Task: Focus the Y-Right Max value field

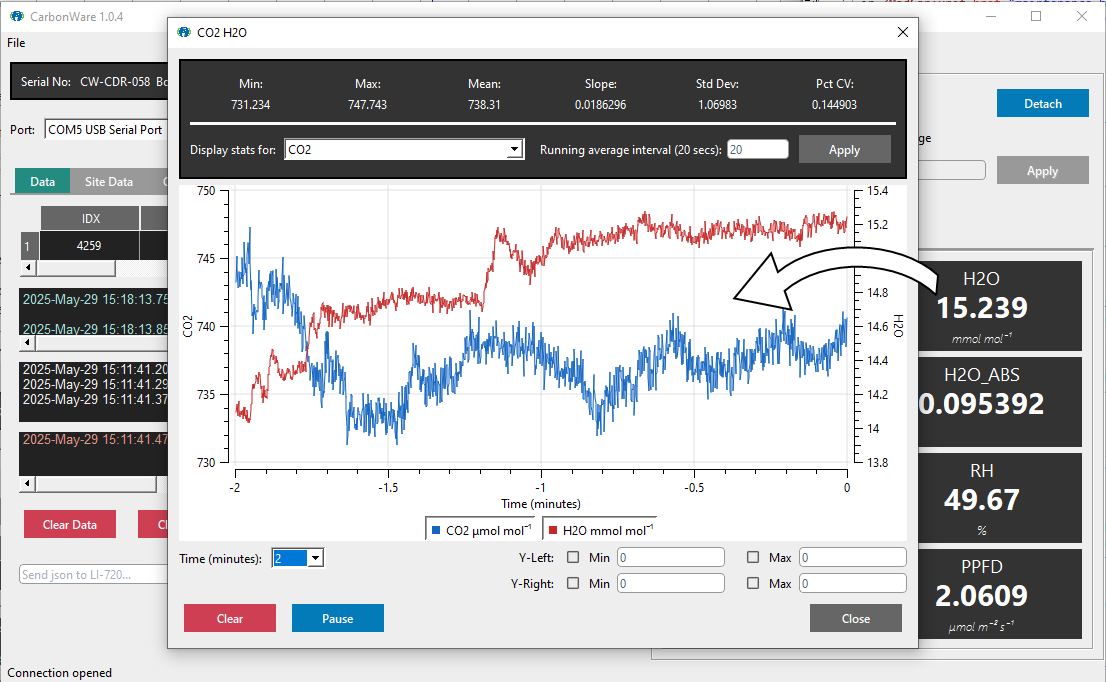Action: [853, 583]
